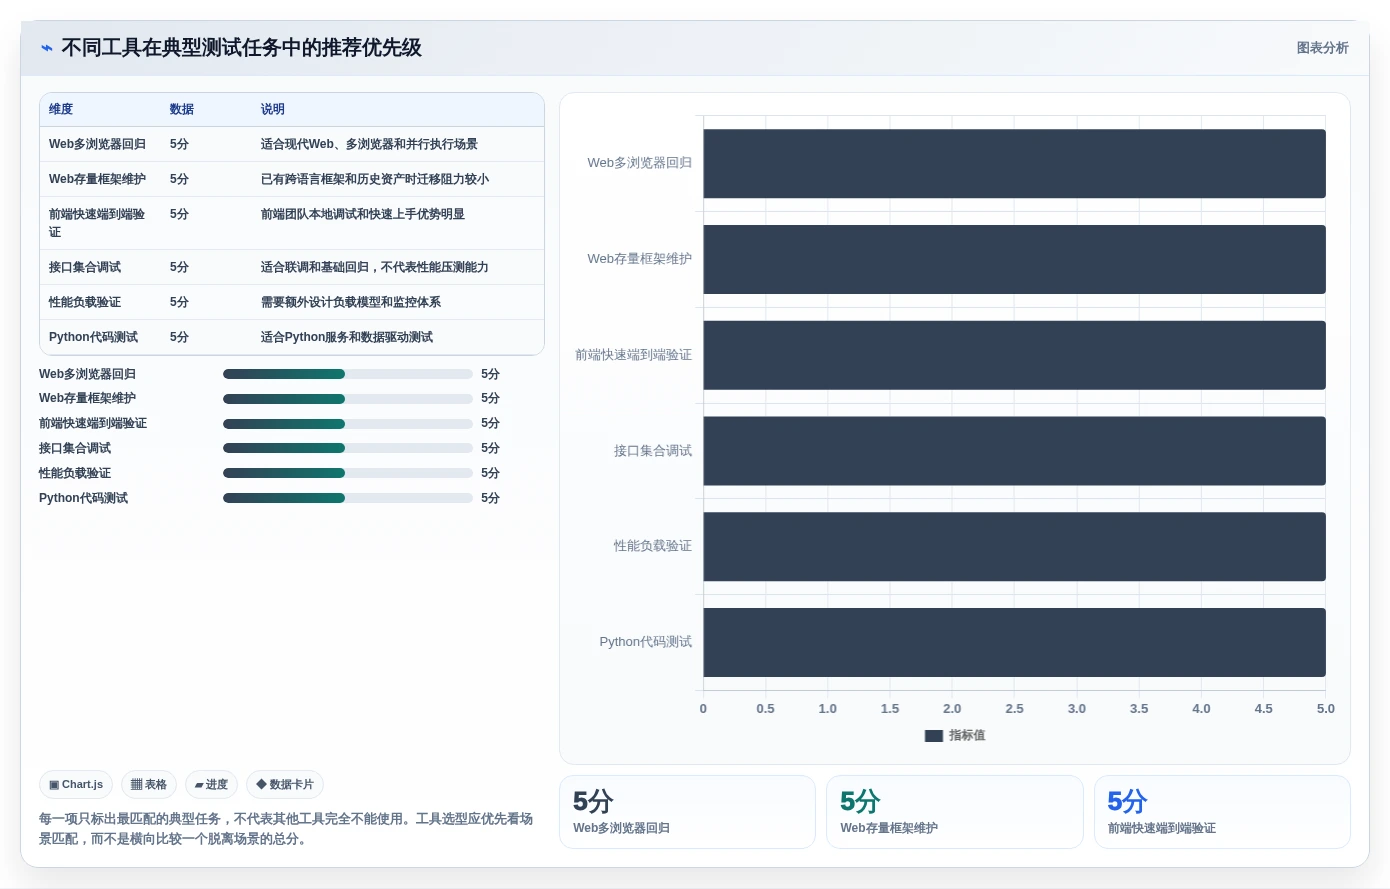Open the 5分 Web多浏览器回归 data card
Image resolution: width=1390 pixels, height=889 pixels.
pos(687,812)
